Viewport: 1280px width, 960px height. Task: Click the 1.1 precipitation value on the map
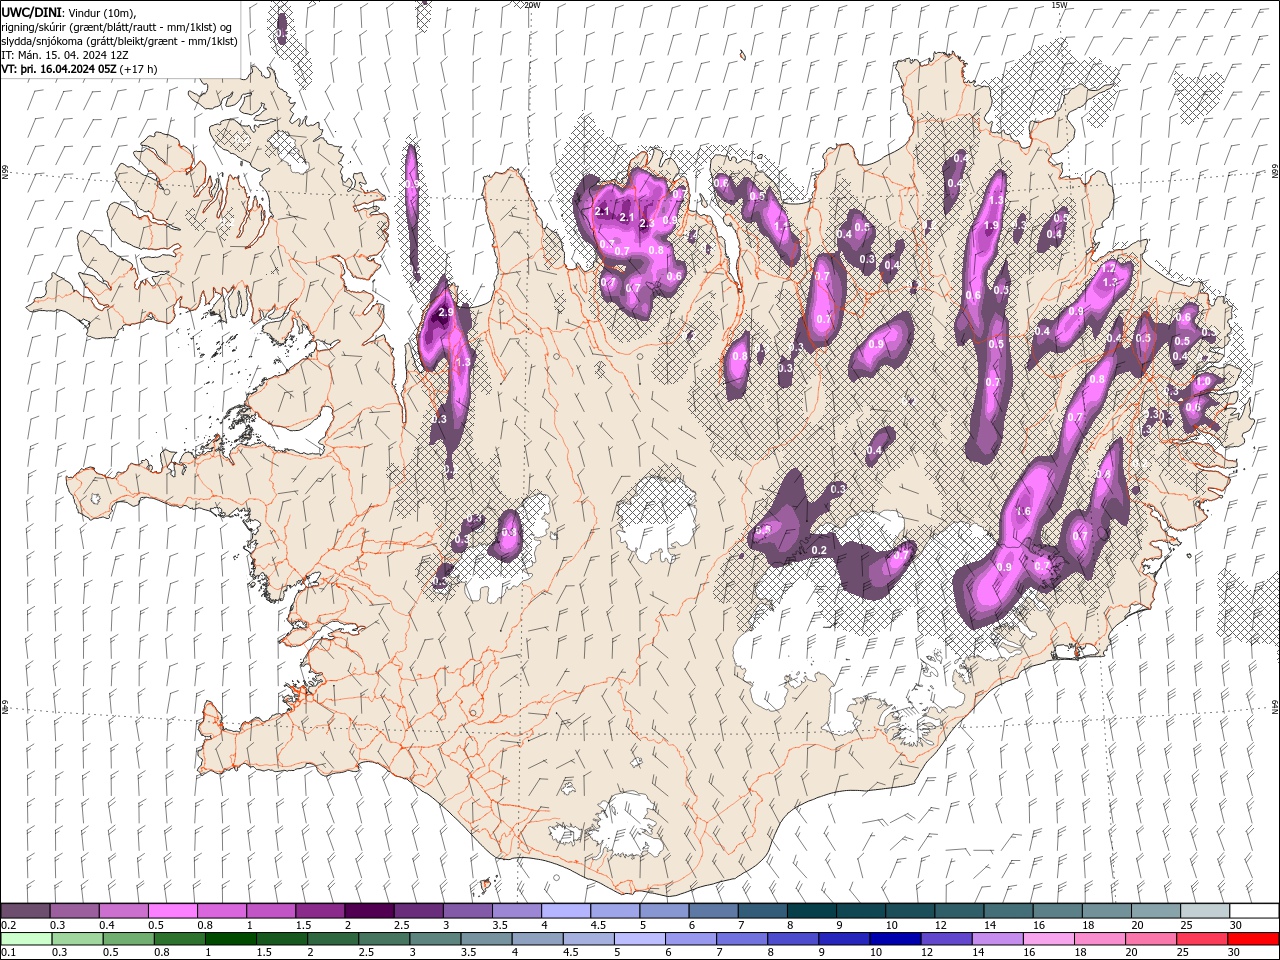point(781,227)
